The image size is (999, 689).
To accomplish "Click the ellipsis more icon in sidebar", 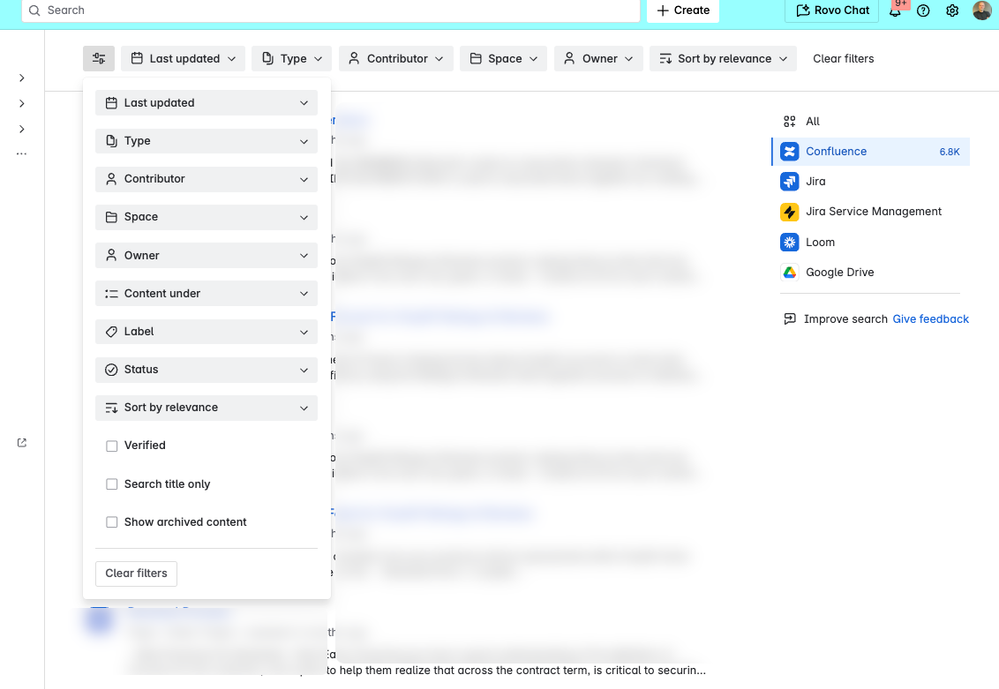I will (x=22, y=154).
